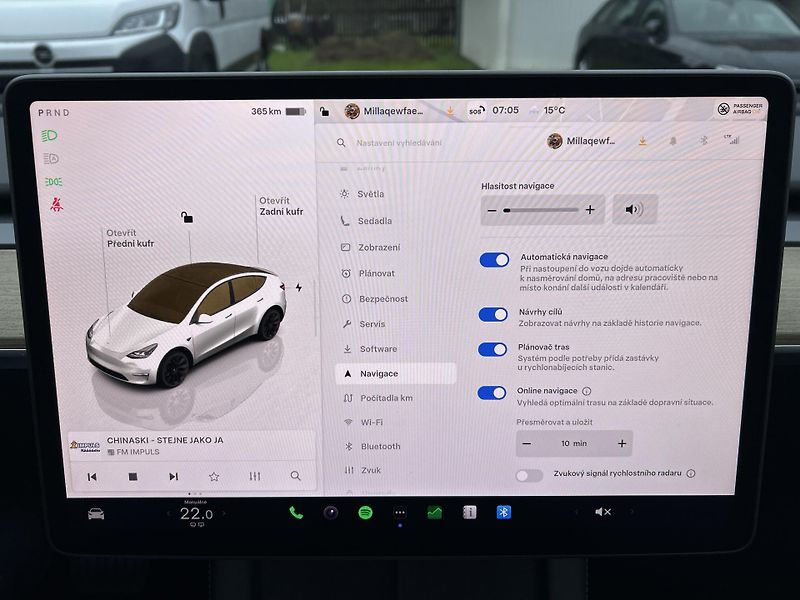
Task: Favorite the current station with star
Action: 214,477
